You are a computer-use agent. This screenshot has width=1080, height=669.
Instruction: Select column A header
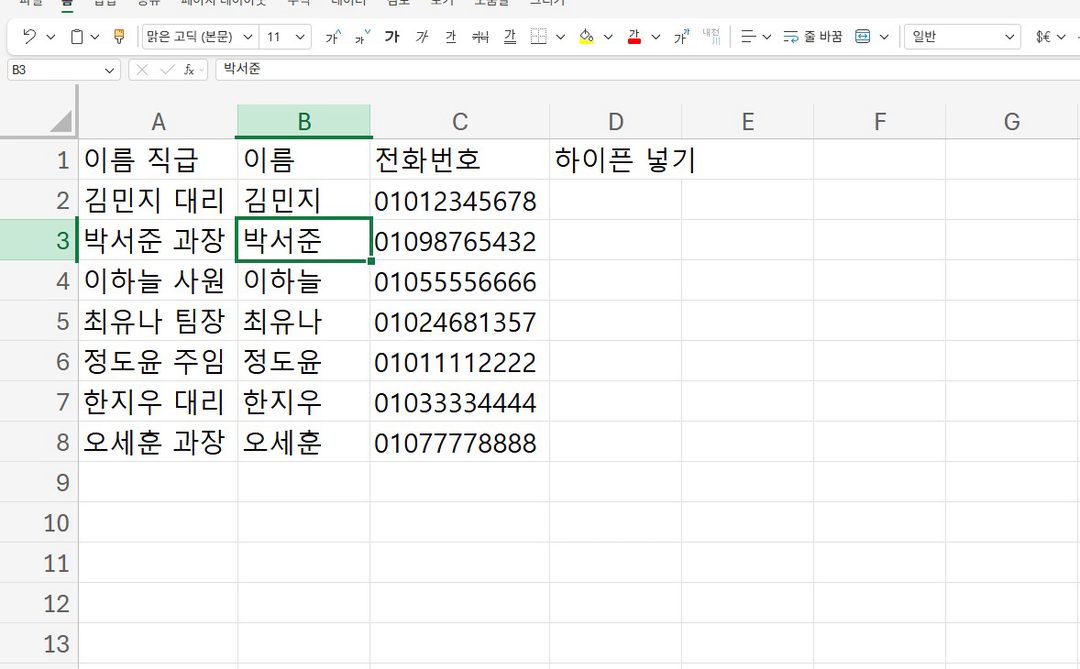[158, 121]
